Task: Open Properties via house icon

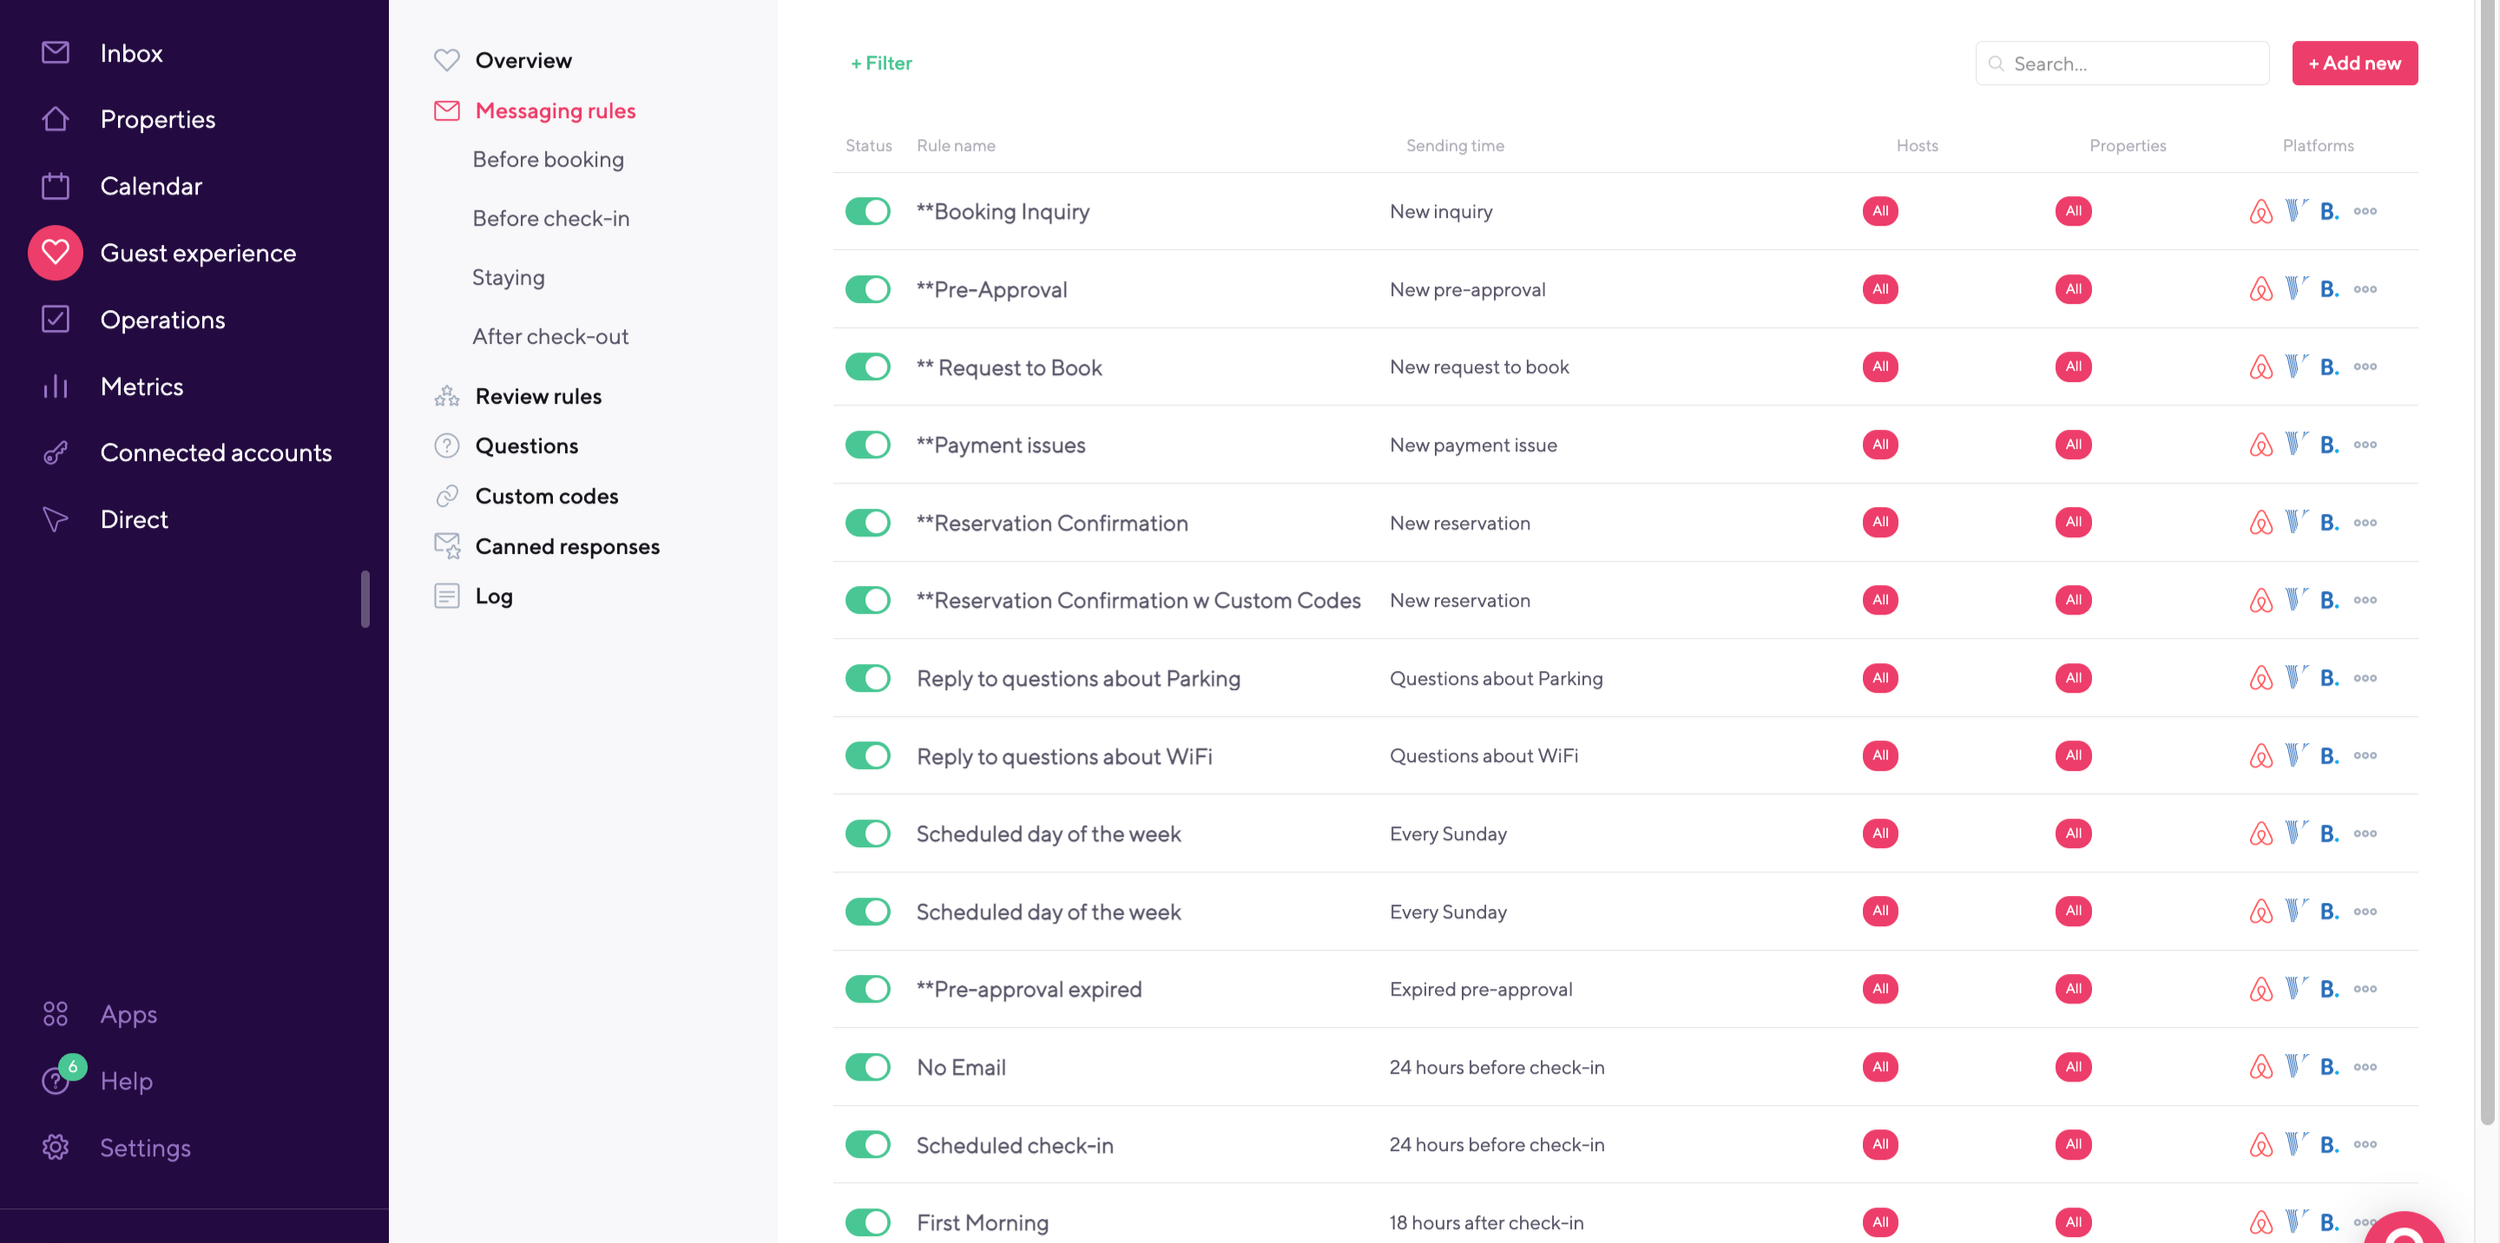Action: click(x=55, y=119)
